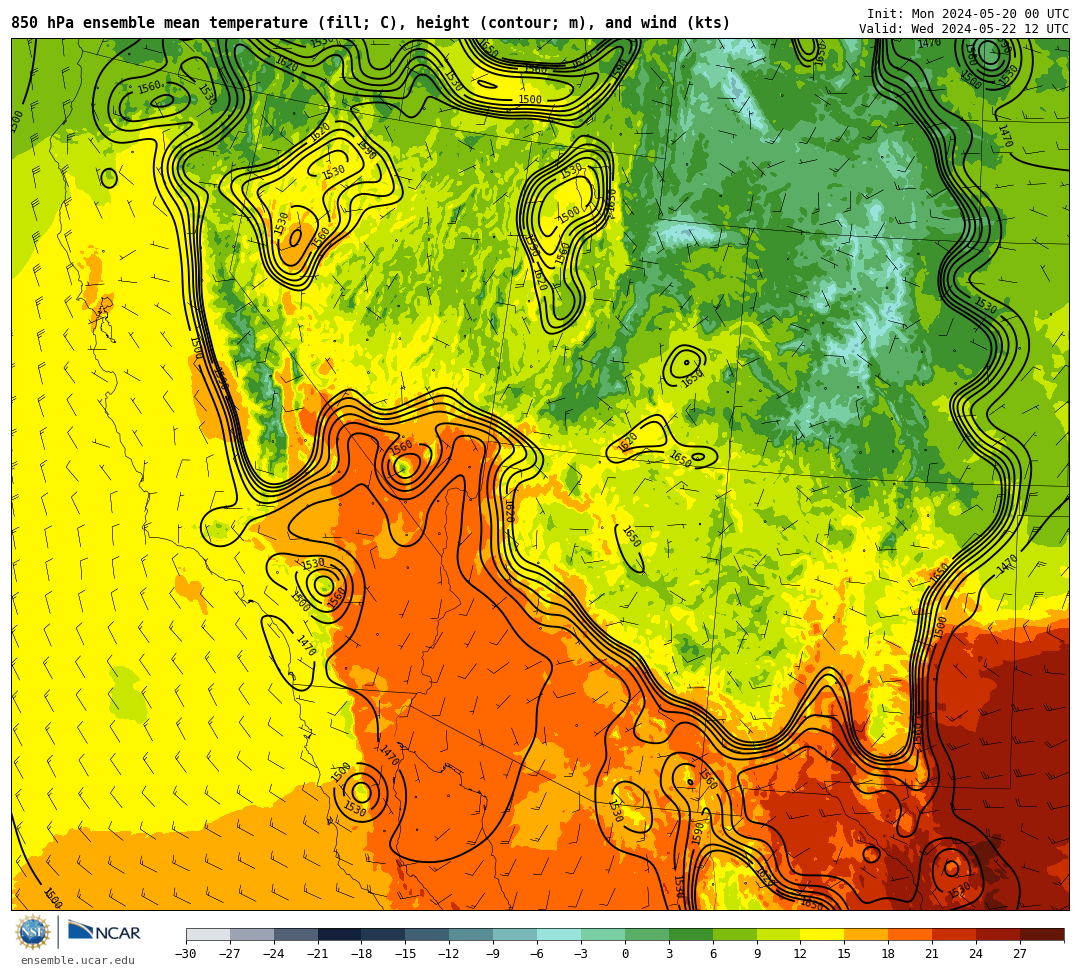The height and width of the screenshot is (973, 1080).
Task: Click the NCAR logo
Action: [x=105, y=932]
